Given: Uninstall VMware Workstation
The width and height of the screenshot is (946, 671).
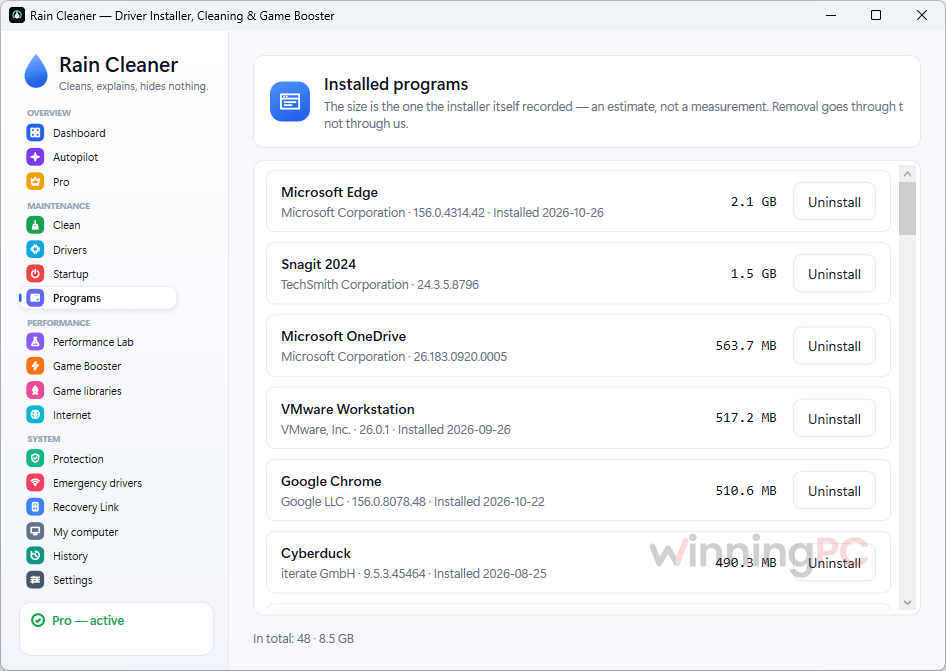Looking at the screenshot, I should [834, 419].
